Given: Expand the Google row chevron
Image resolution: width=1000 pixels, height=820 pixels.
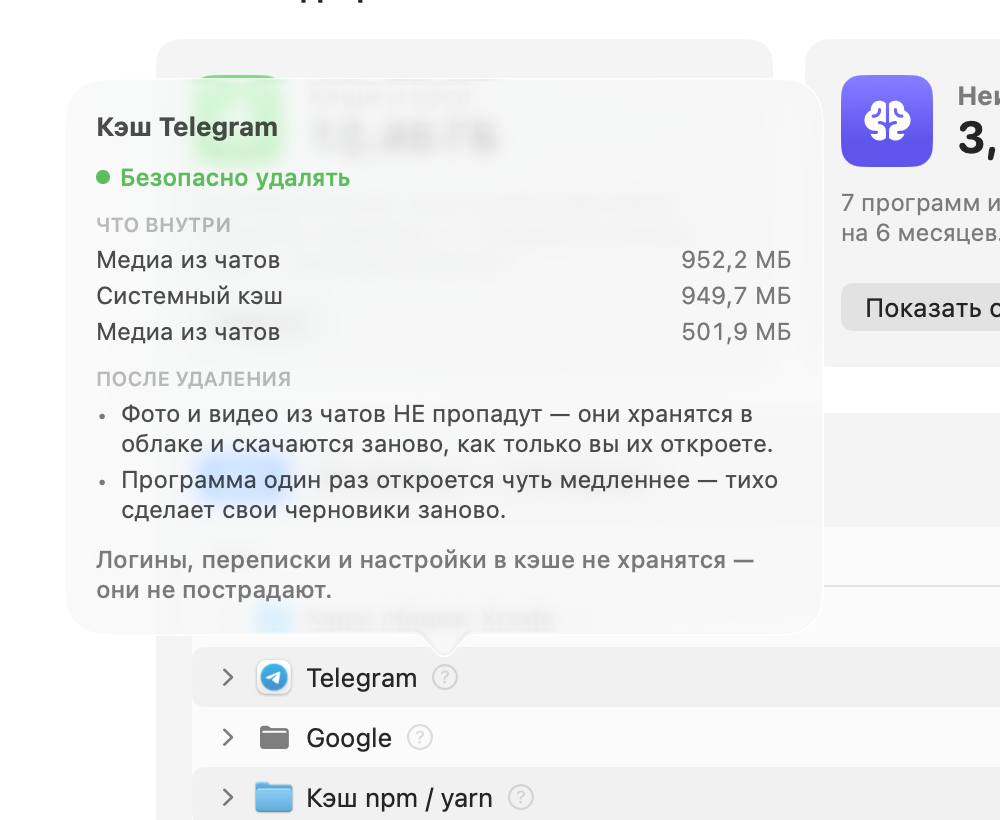Looking at the screenshot, I should [228, 737].
